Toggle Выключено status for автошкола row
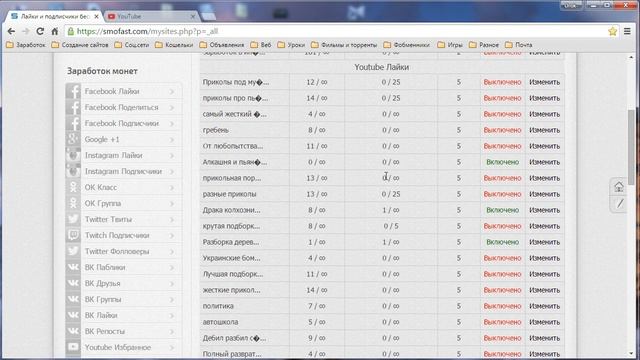The image size is (640, 360). click(502, 322)
